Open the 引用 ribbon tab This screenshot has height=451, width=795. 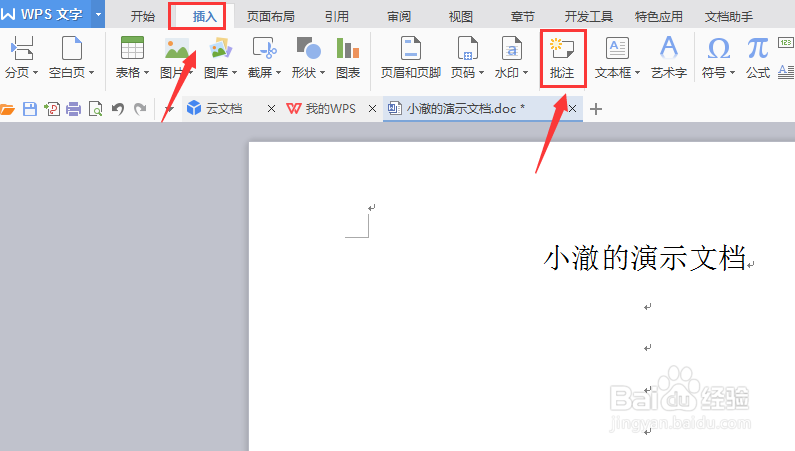pyautogui.click(x=337, y=17)
